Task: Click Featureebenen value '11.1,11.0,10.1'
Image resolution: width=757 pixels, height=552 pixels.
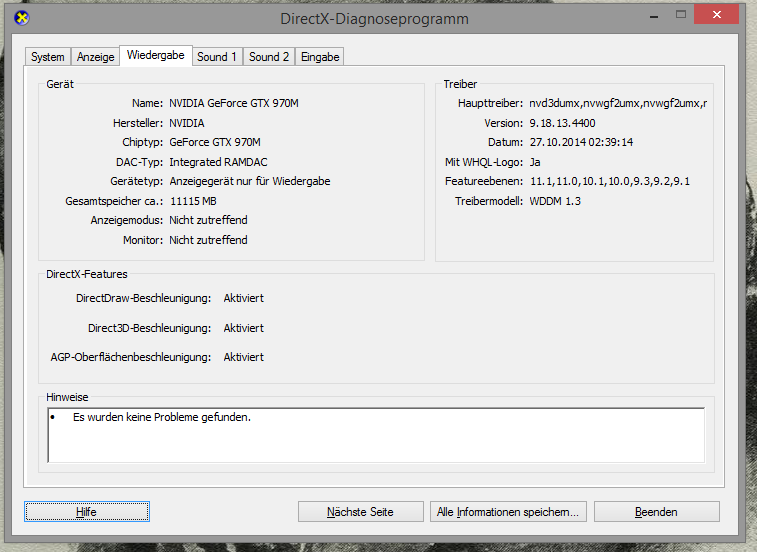Action: tap(610, 182)
